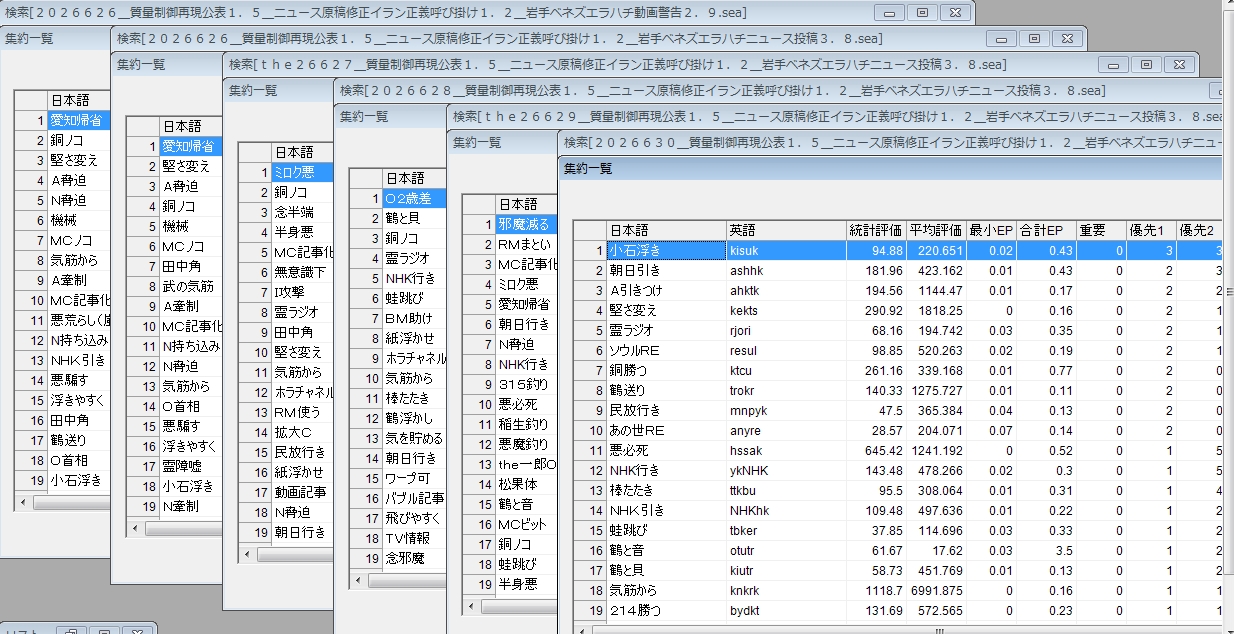Screen dimensions: 1234x634
Task: Sort by the 英語 column header
Action: point(785,230)
